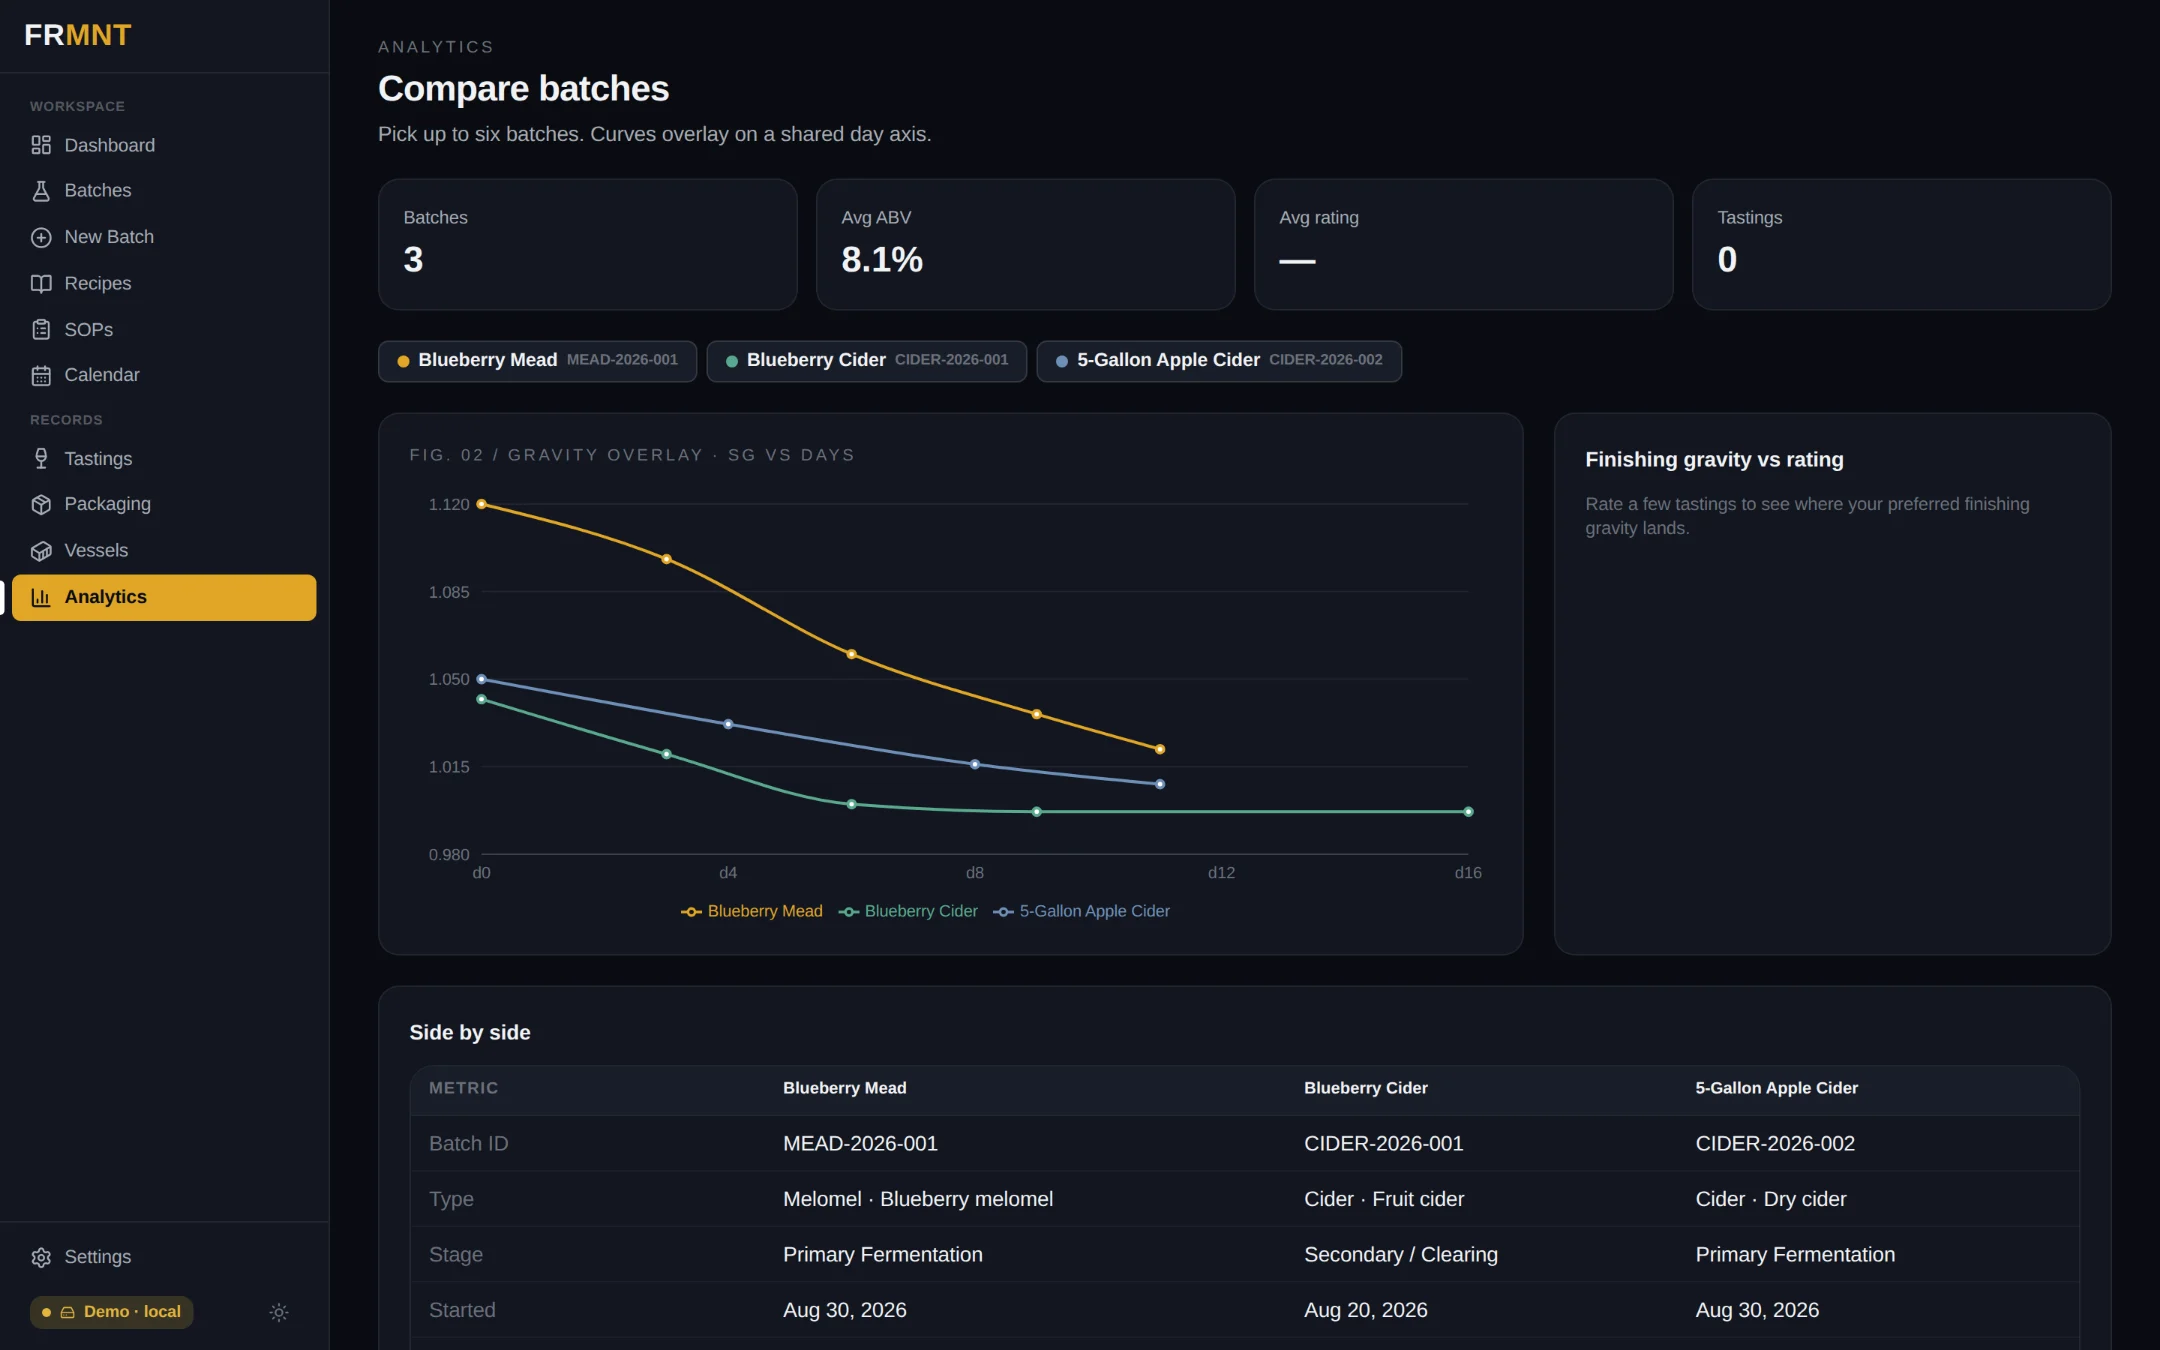Click the Vessels cube icon

[x=40, y=551]
